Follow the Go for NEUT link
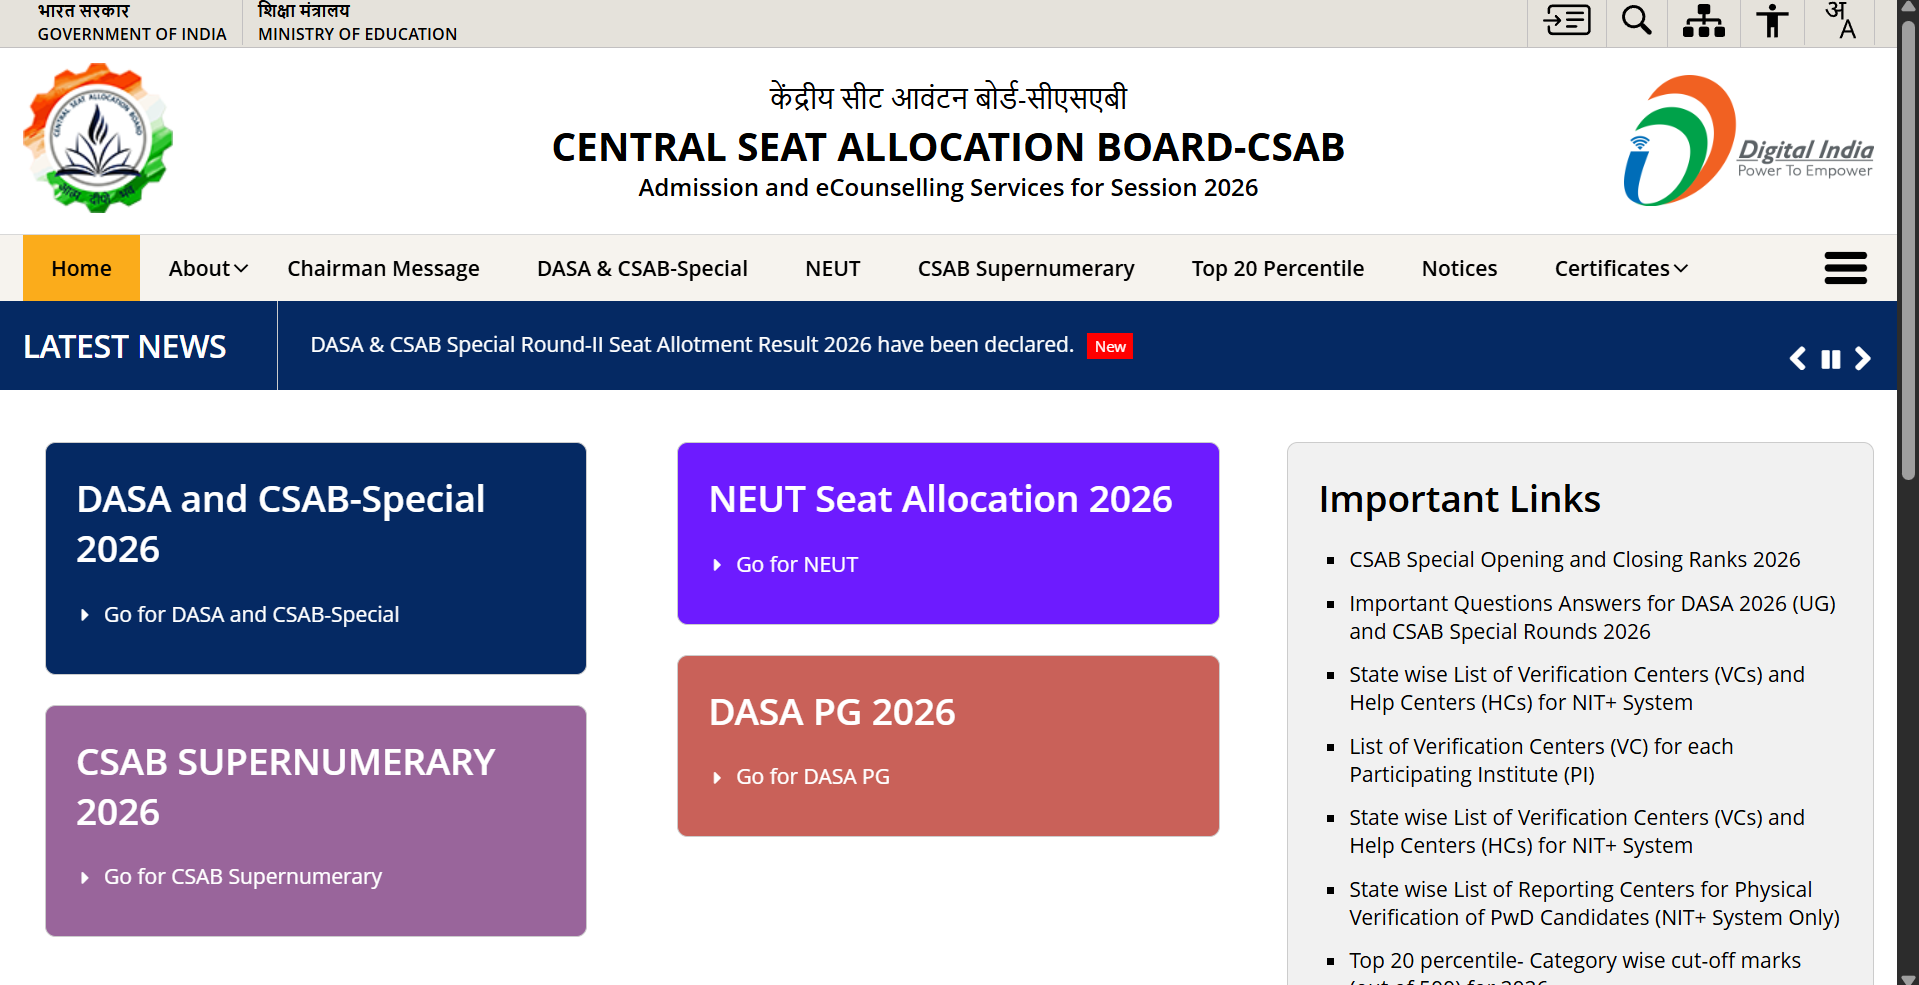The image size is (1919, 985). 796,565
